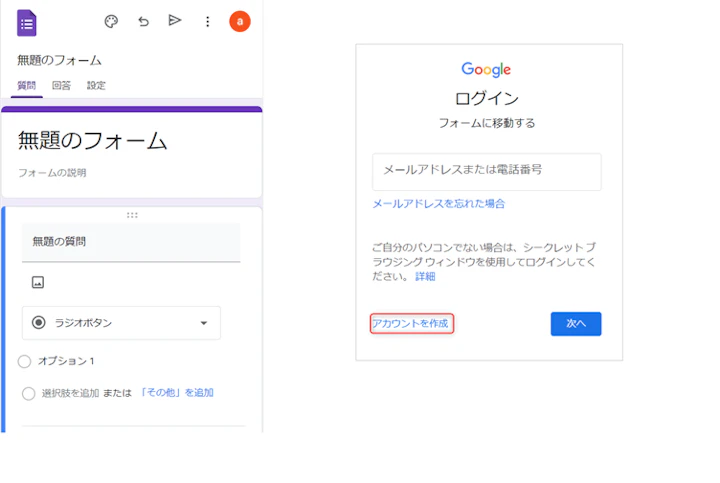This screenshot has height=483, width=720.
Task: Select the オプション 1 radio button
Action: 25,361
